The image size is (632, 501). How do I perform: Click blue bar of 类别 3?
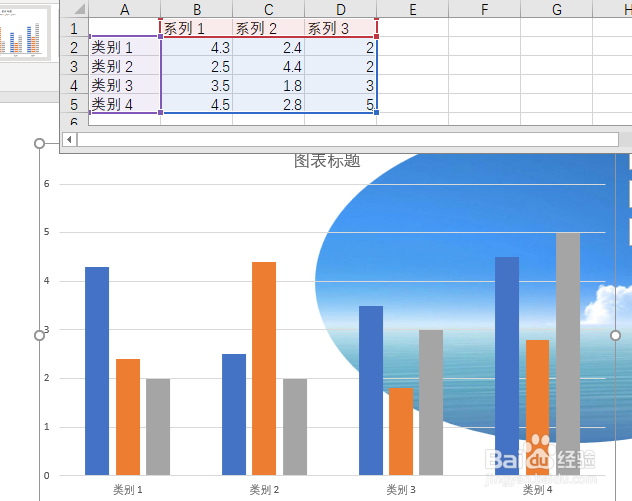coord(371,390)
